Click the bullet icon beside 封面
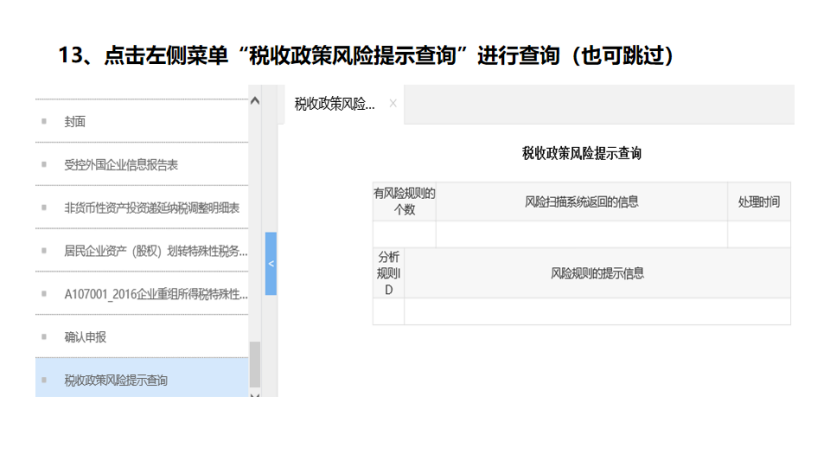The height and width of the screenshot is (468, 831). (x=44, y=121)
